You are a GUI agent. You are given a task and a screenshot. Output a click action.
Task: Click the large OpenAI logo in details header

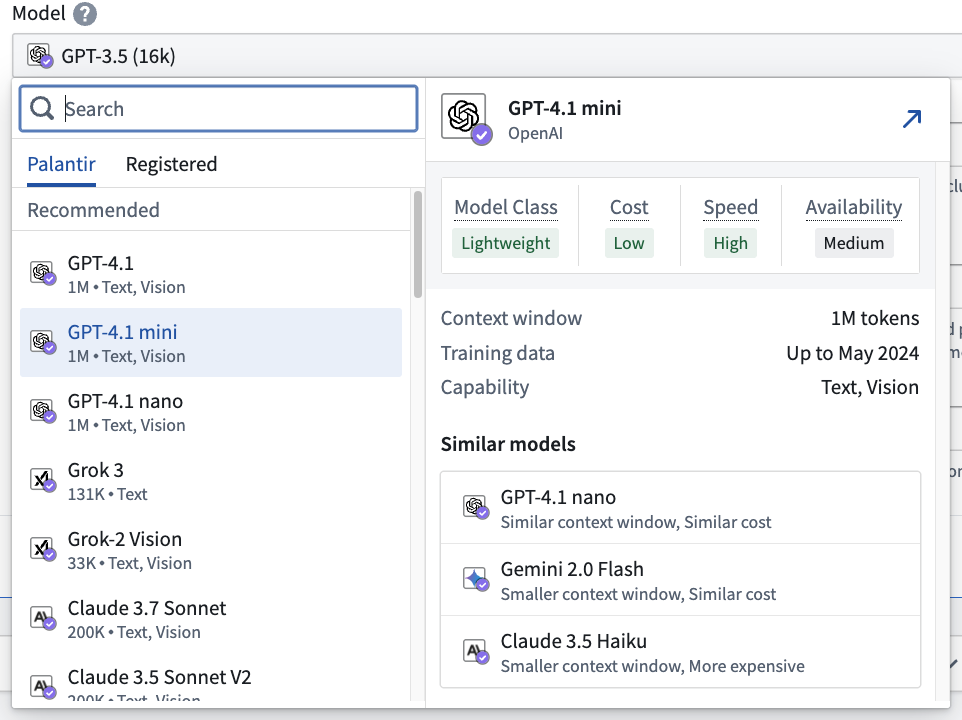point(466,118)
